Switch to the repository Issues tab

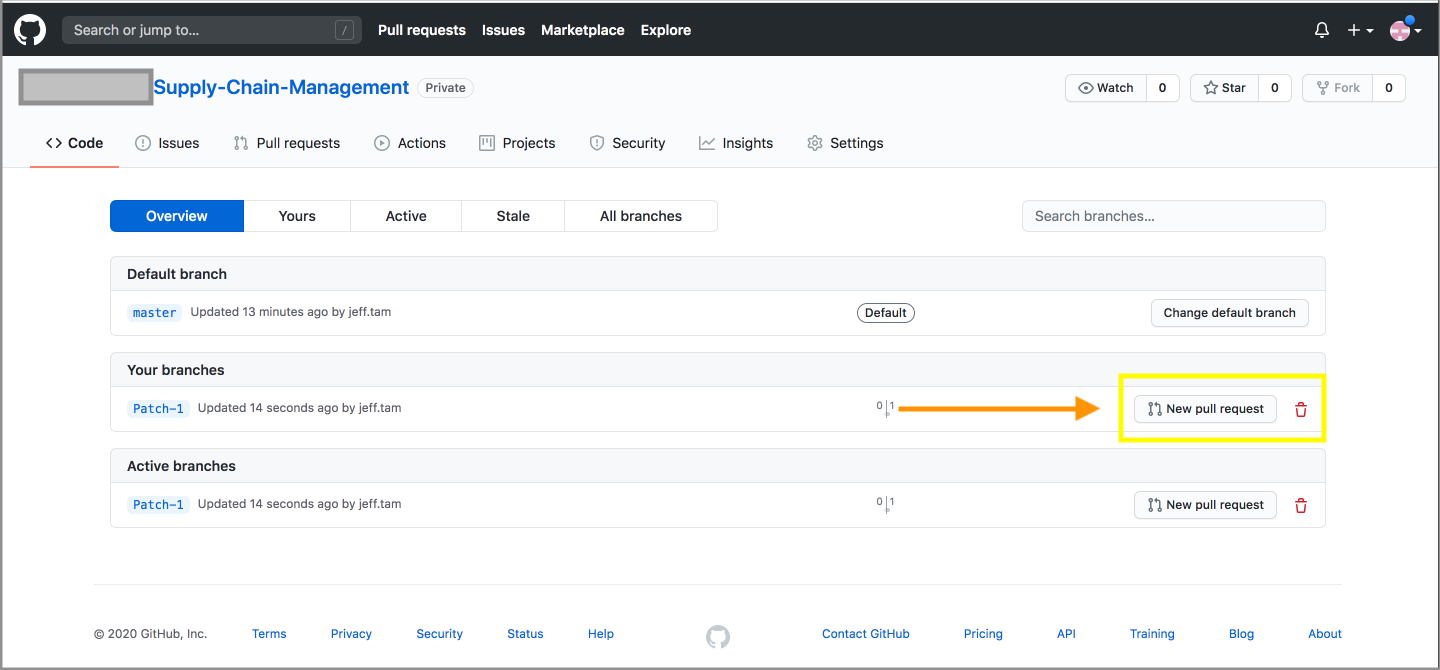(167, 143)
